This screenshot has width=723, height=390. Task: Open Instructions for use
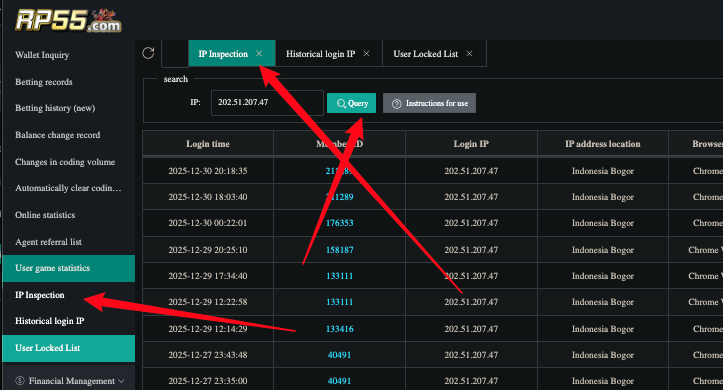pyautogui.click(x=429, y=103)
